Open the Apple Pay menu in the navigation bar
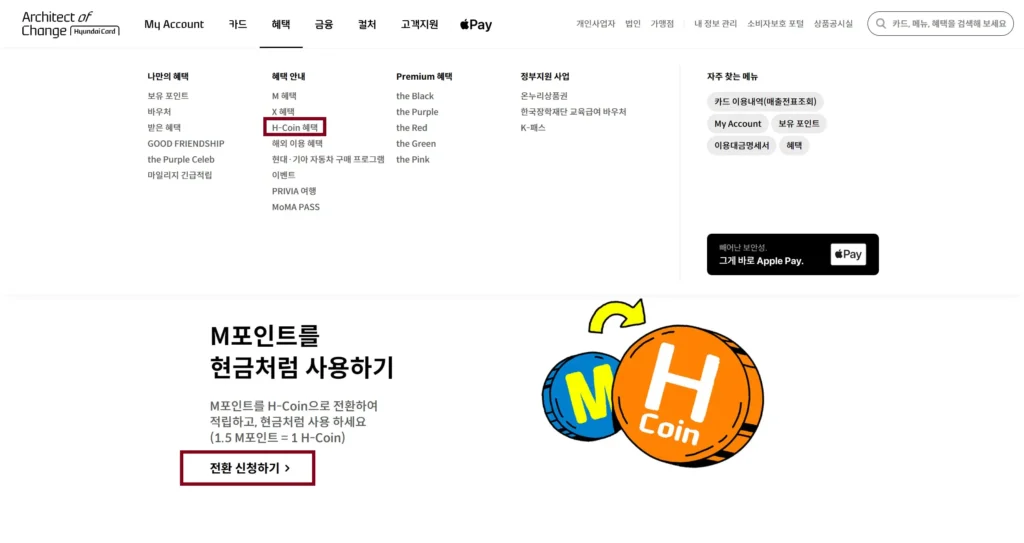The image size is (1024, 543). pyautogui.click(x=476, y=24)
